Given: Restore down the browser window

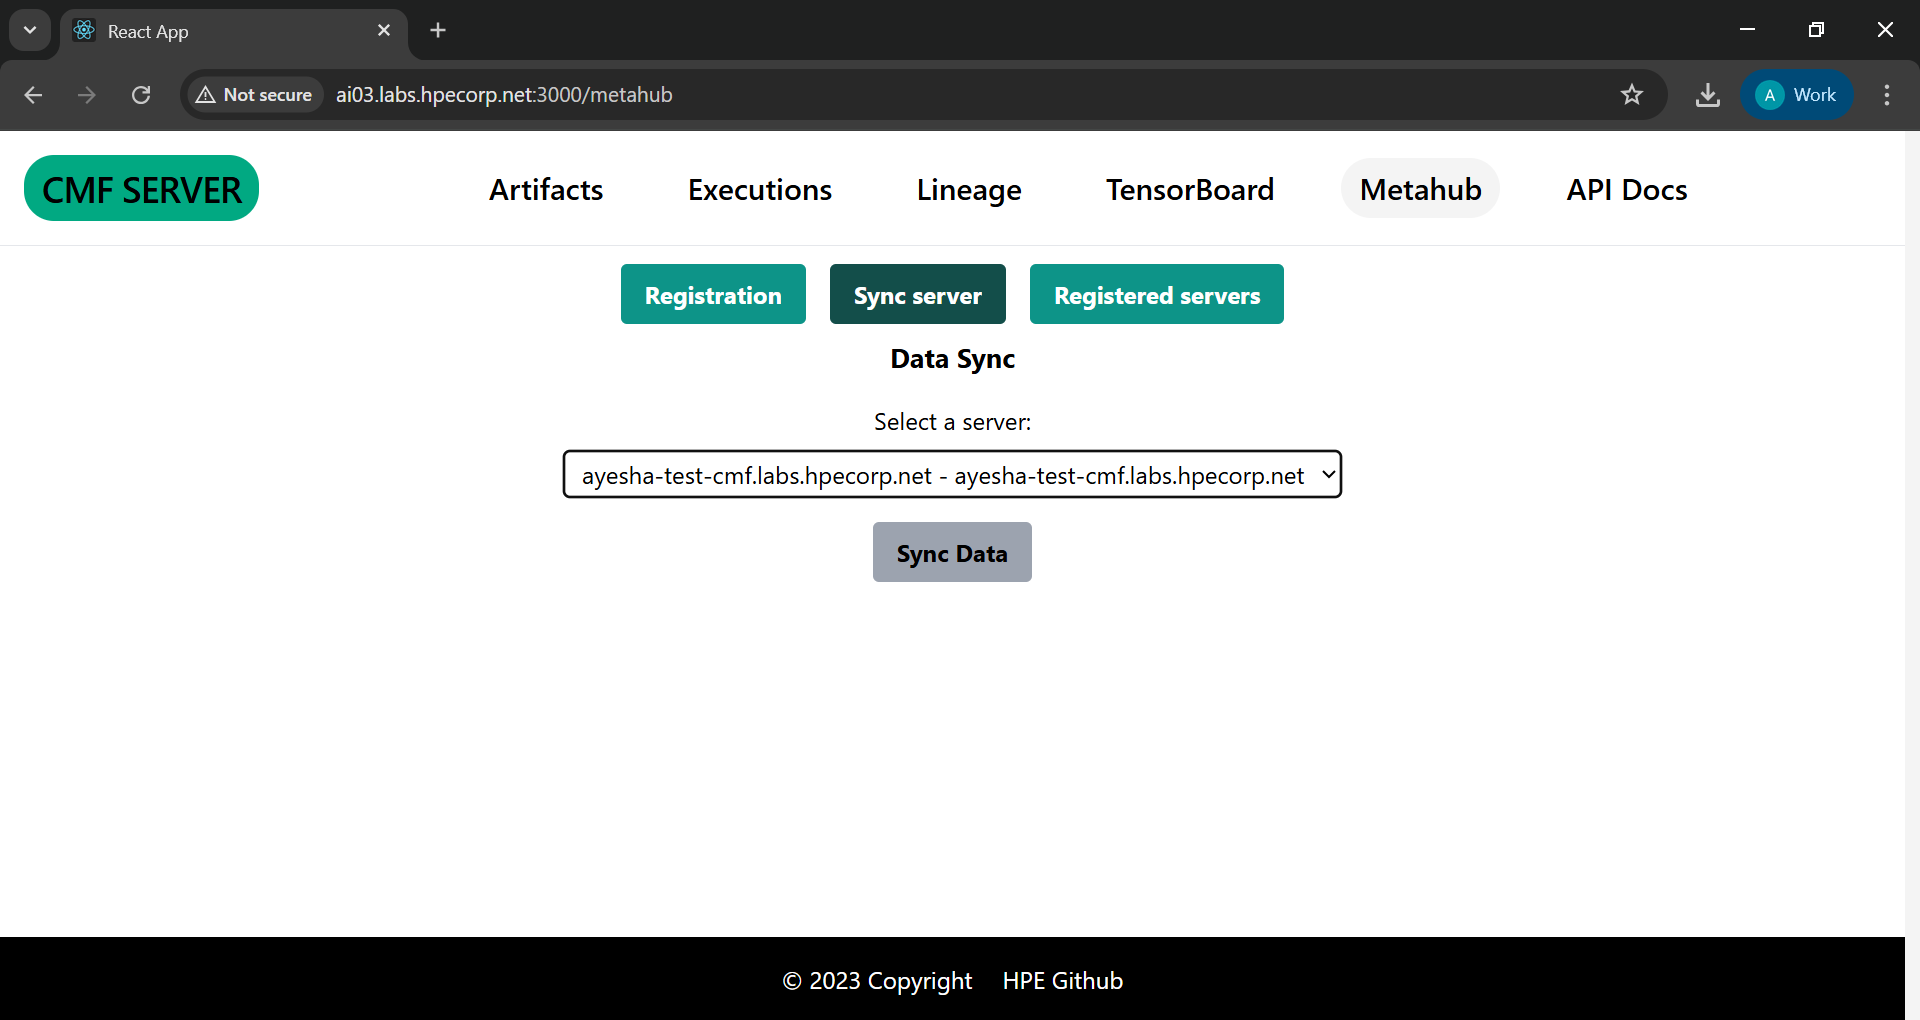Looking at the screenshot, I should click(1817, 30).
